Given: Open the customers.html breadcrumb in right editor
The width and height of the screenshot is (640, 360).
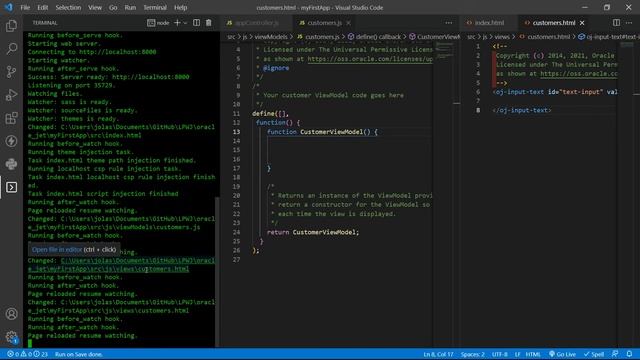Looking at the screenshot, I should [x=544, y=37].
